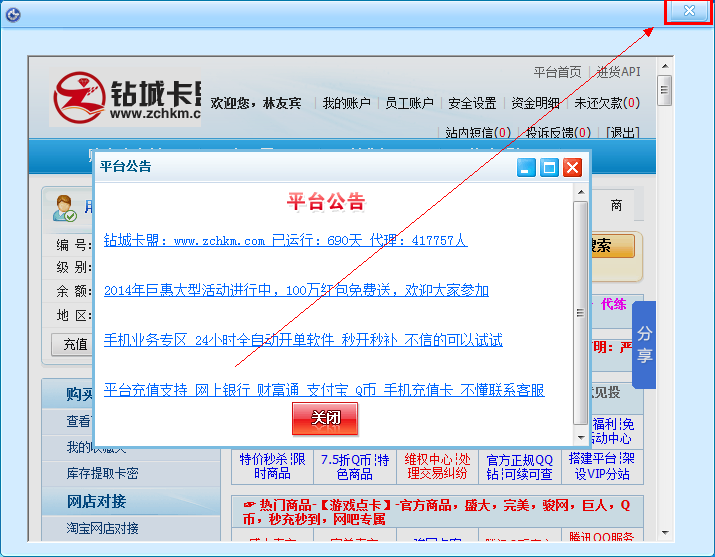
Task: Click the red 平台公告 heading text
Action: pyautogui.click(x=326, y=201)
